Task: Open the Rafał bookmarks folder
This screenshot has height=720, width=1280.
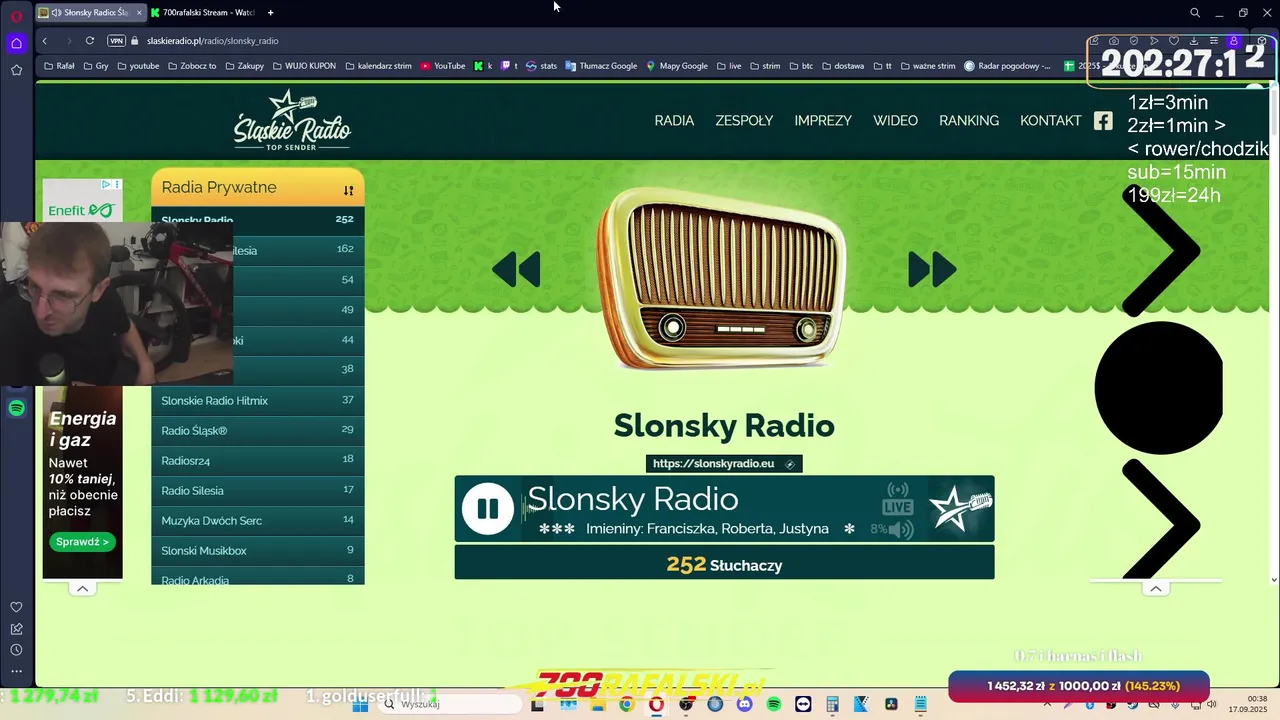Action: [x=59, y=66]
